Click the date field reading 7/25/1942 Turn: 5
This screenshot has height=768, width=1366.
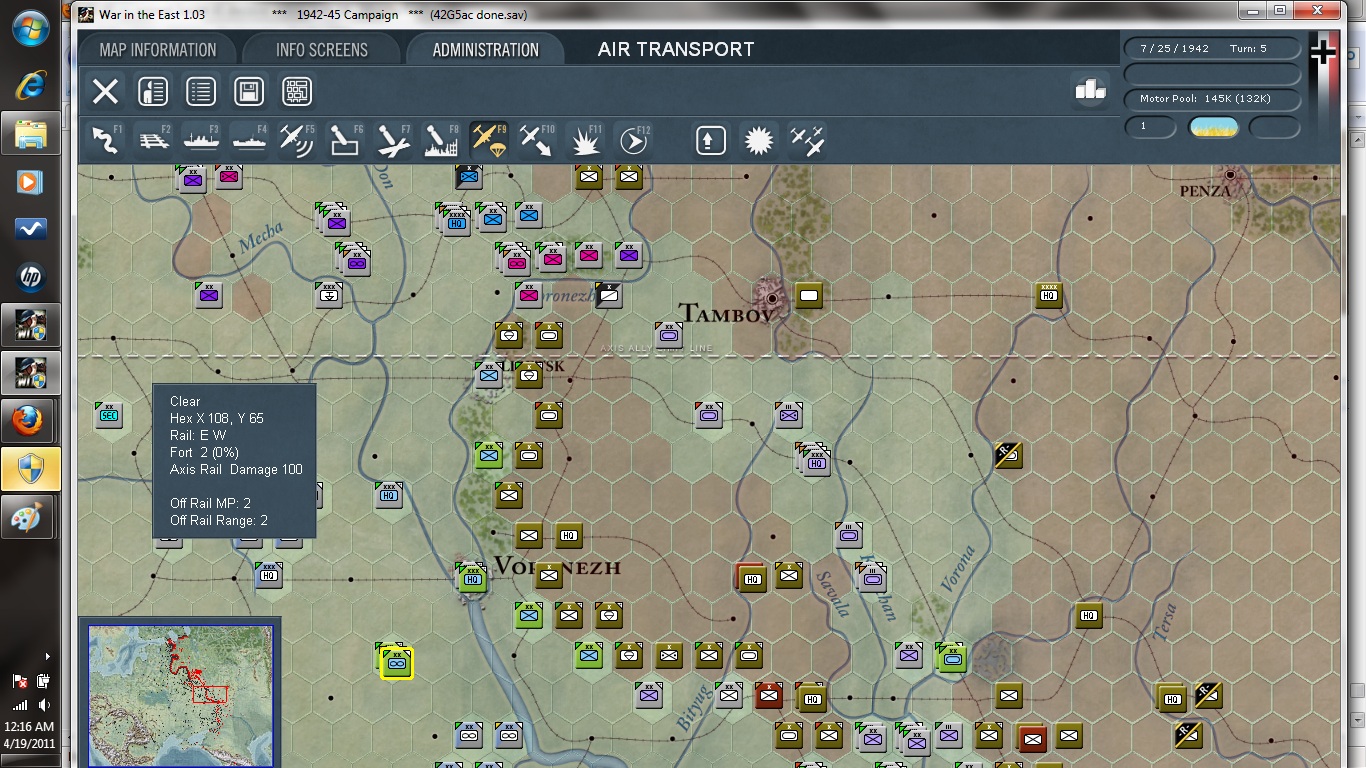1212,49
